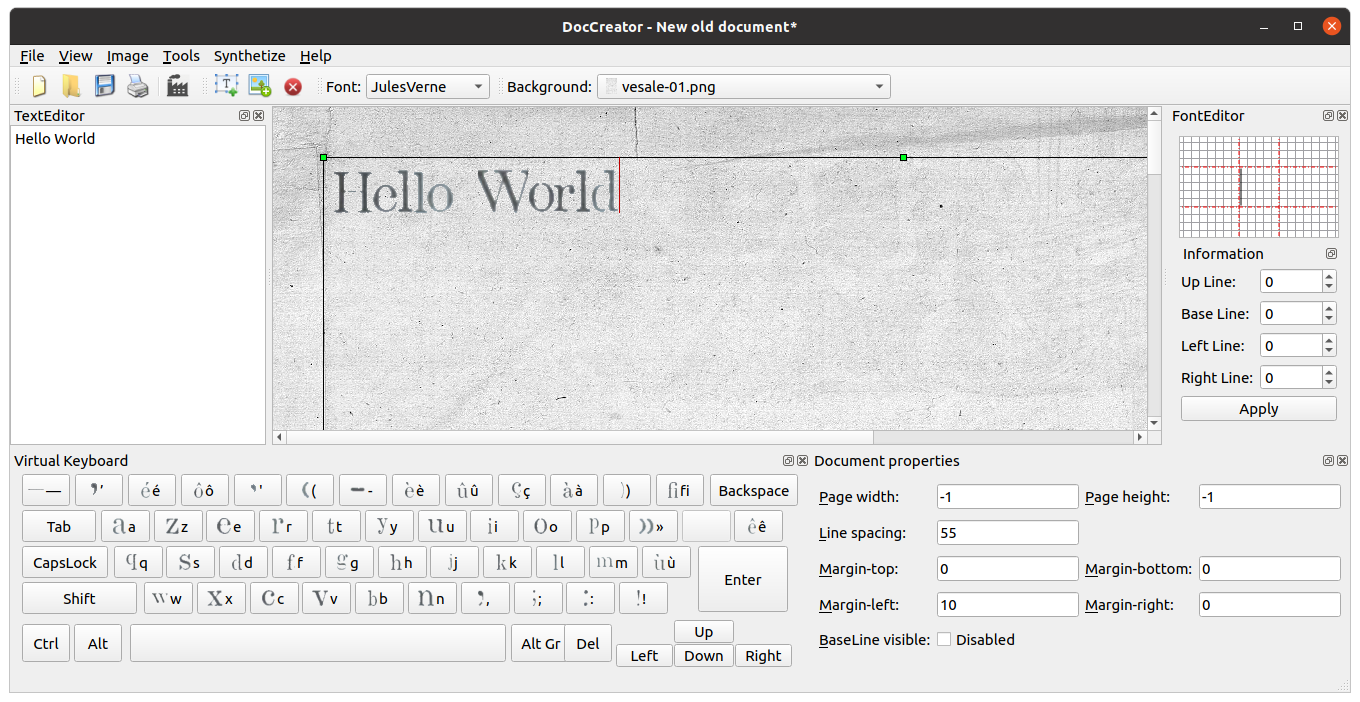Close the TextEditor panel

[x=259, y=116]
